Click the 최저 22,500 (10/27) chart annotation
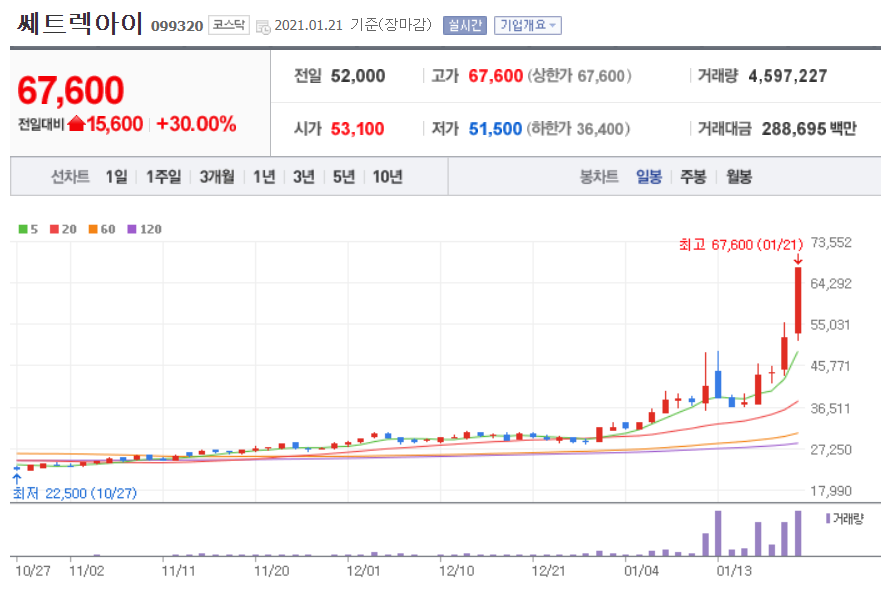 pos(75,493)
